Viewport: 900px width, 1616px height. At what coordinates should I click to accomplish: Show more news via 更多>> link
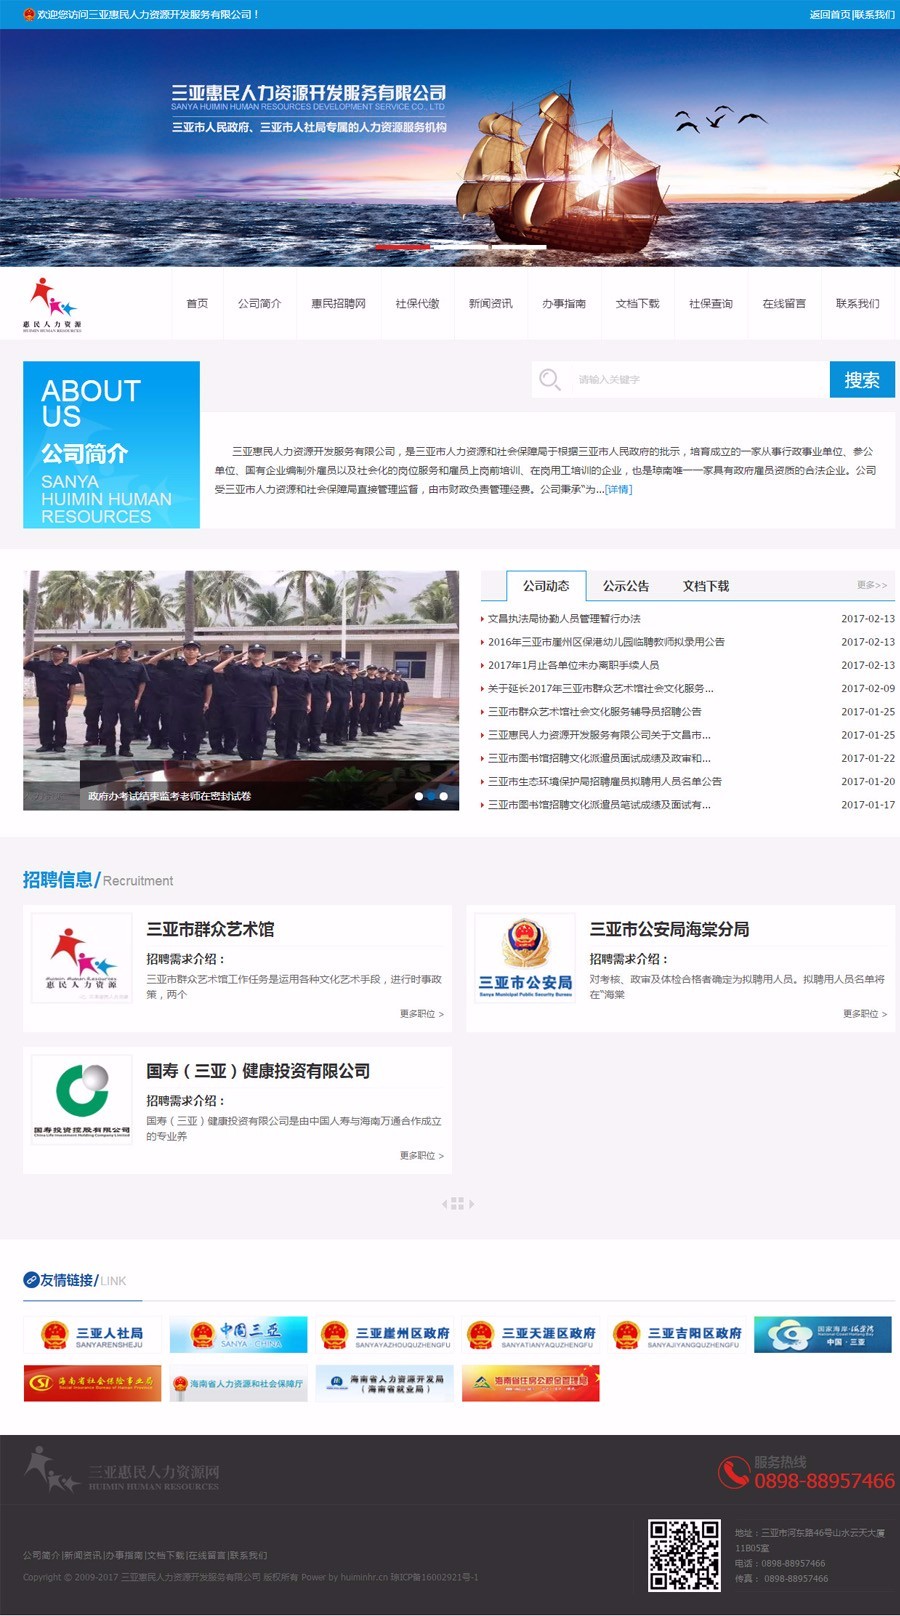871,585
